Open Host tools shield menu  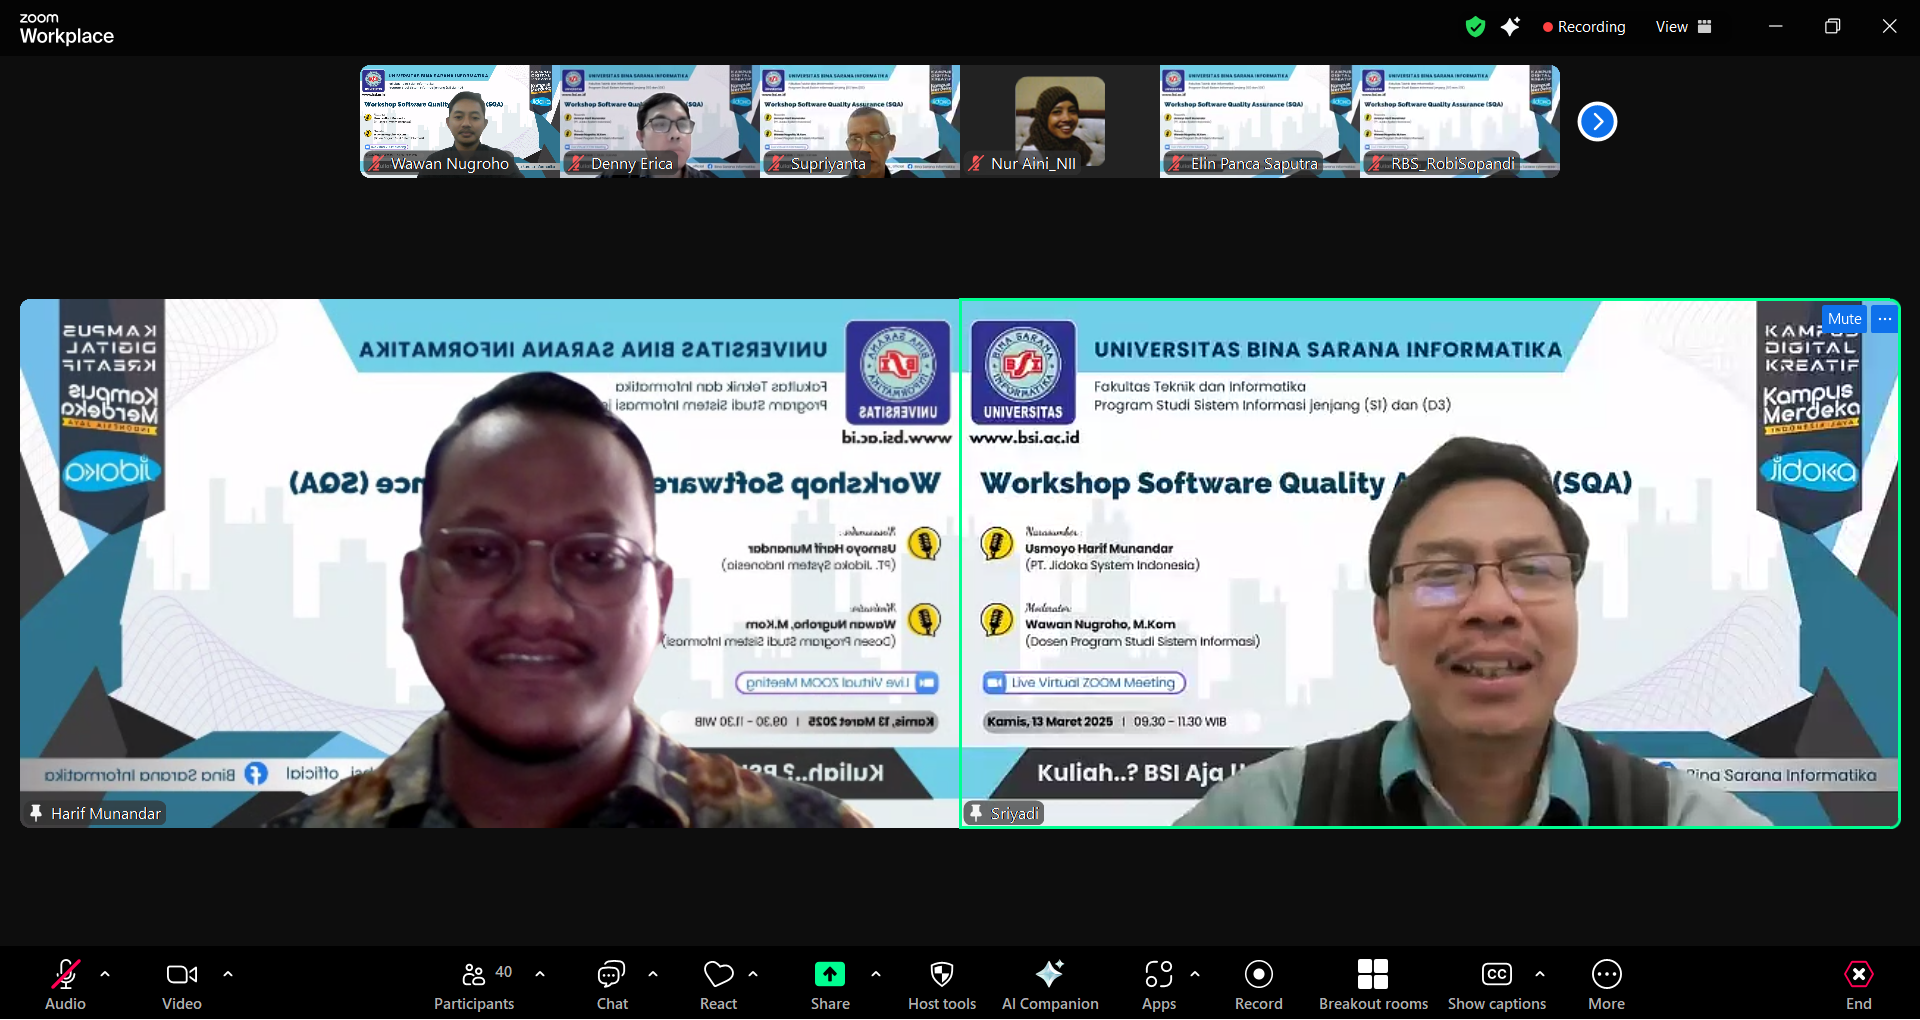[x=942, y=985]
